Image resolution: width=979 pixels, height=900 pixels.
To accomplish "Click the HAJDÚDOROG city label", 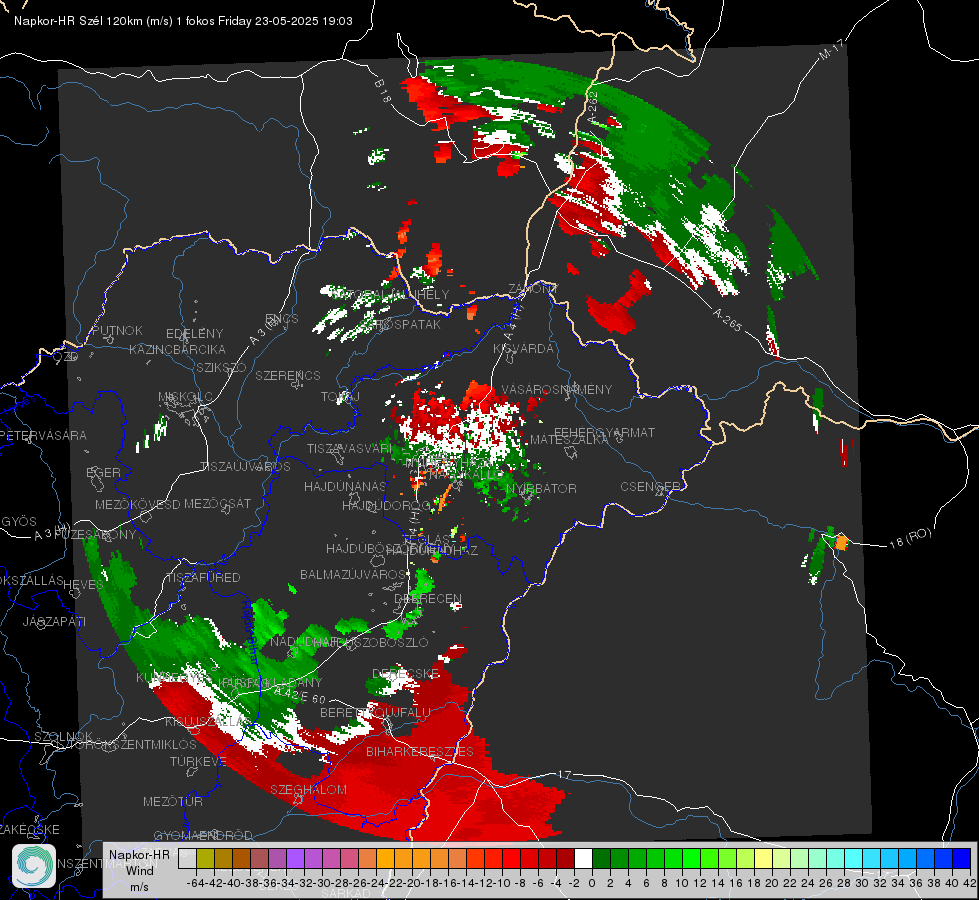I will pos(386,505).
